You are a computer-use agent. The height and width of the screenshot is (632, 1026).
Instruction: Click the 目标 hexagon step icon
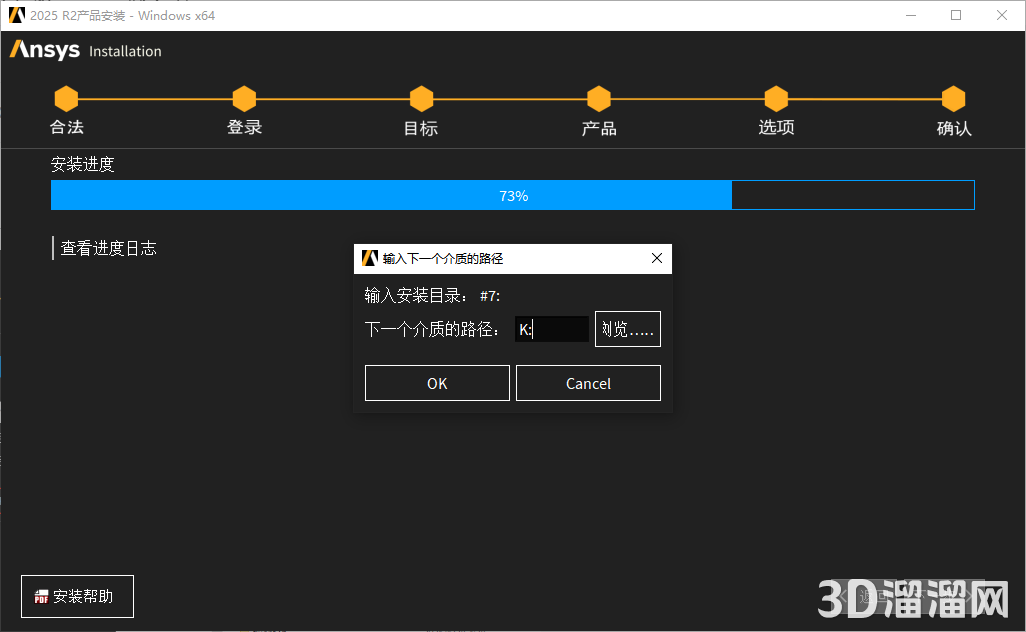421,98
